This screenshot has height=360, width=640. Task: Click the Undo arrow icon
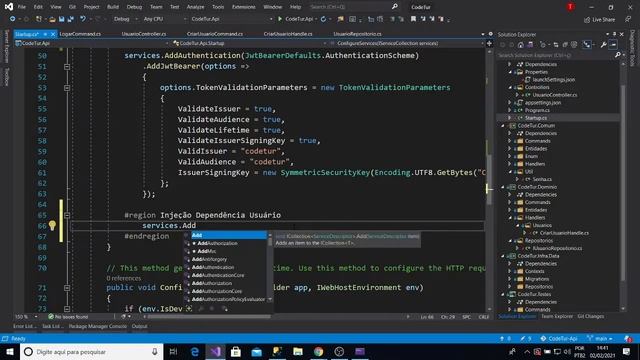click(x=83, y=19)
